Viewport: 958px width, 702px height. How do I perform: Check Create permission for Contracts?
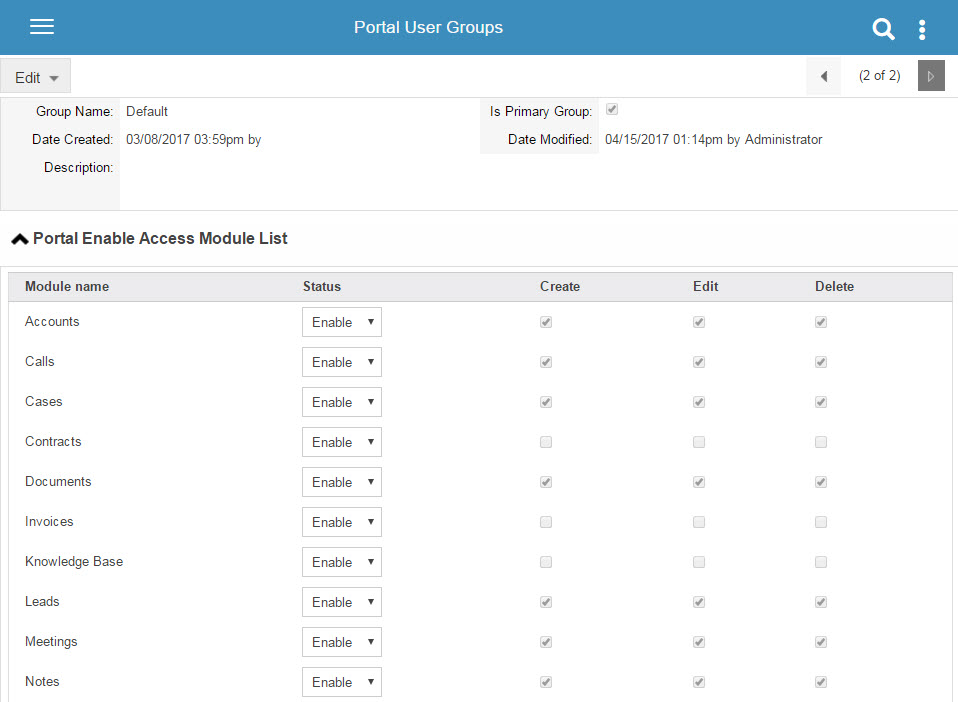point(545,441)
